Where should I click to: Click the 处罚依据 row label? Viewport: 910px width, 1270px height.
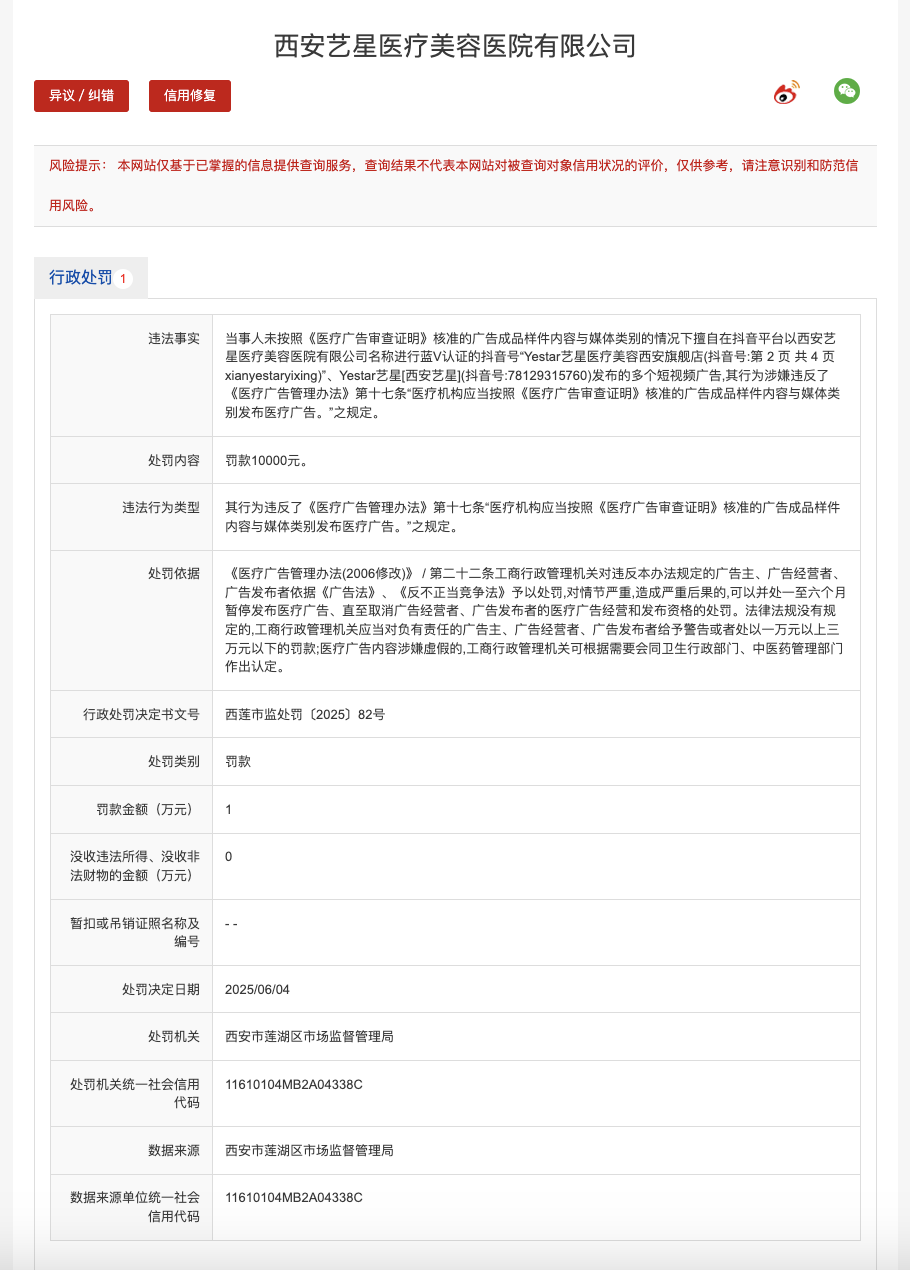[174, 574]
